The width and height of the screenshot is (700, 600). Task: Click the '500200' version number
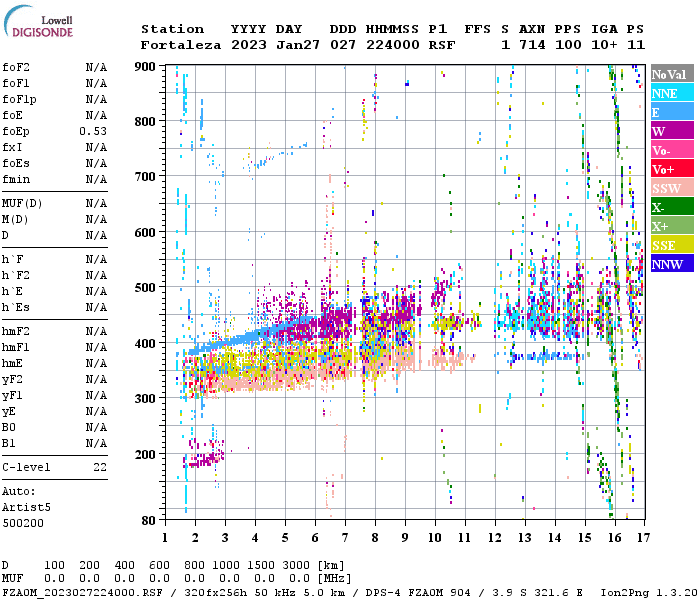click(23, 523)
